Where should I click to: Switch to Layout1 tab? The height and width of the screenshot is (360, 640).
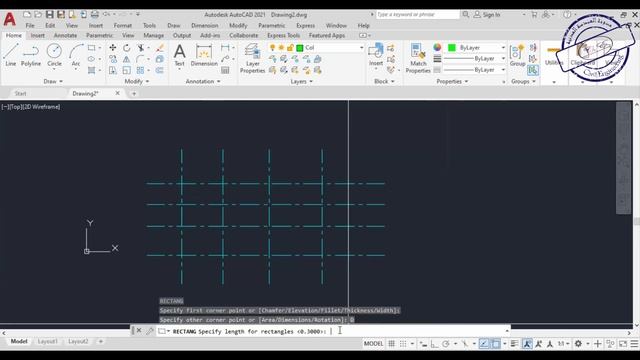[x=47, y=341]
